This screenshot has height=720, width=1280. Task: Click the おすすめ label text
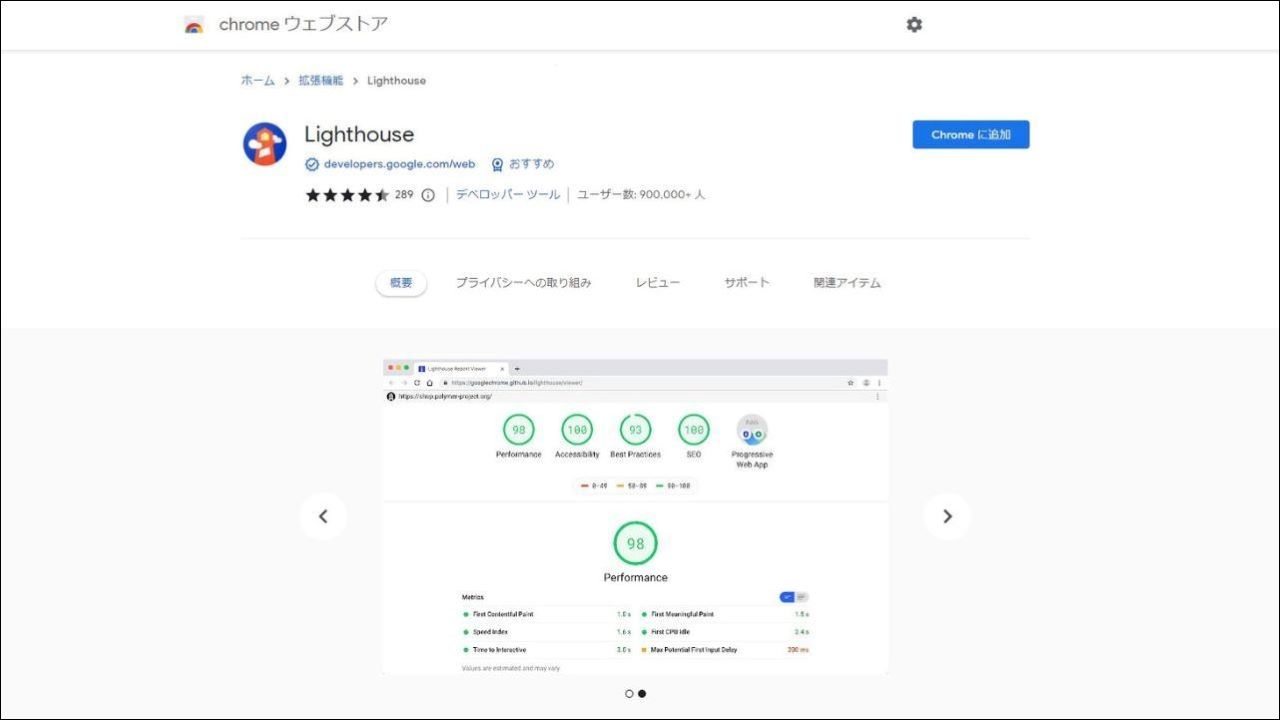tap(531, 164)
